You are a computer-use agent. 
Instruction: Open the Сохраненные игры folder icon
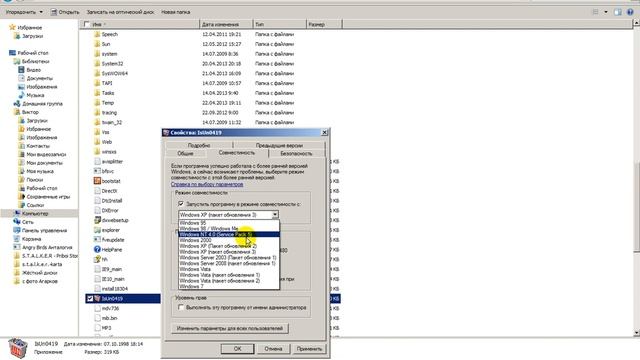click(x=21, y=196)
